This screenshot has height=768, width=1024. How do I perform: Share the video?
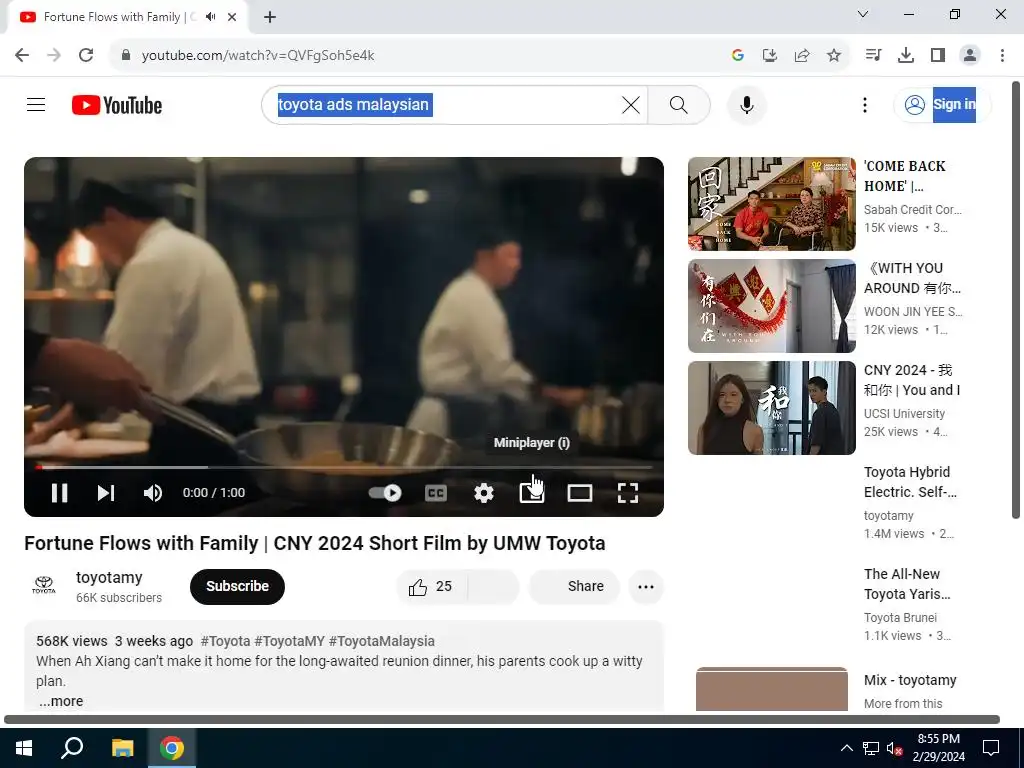(x=574, y=586)
